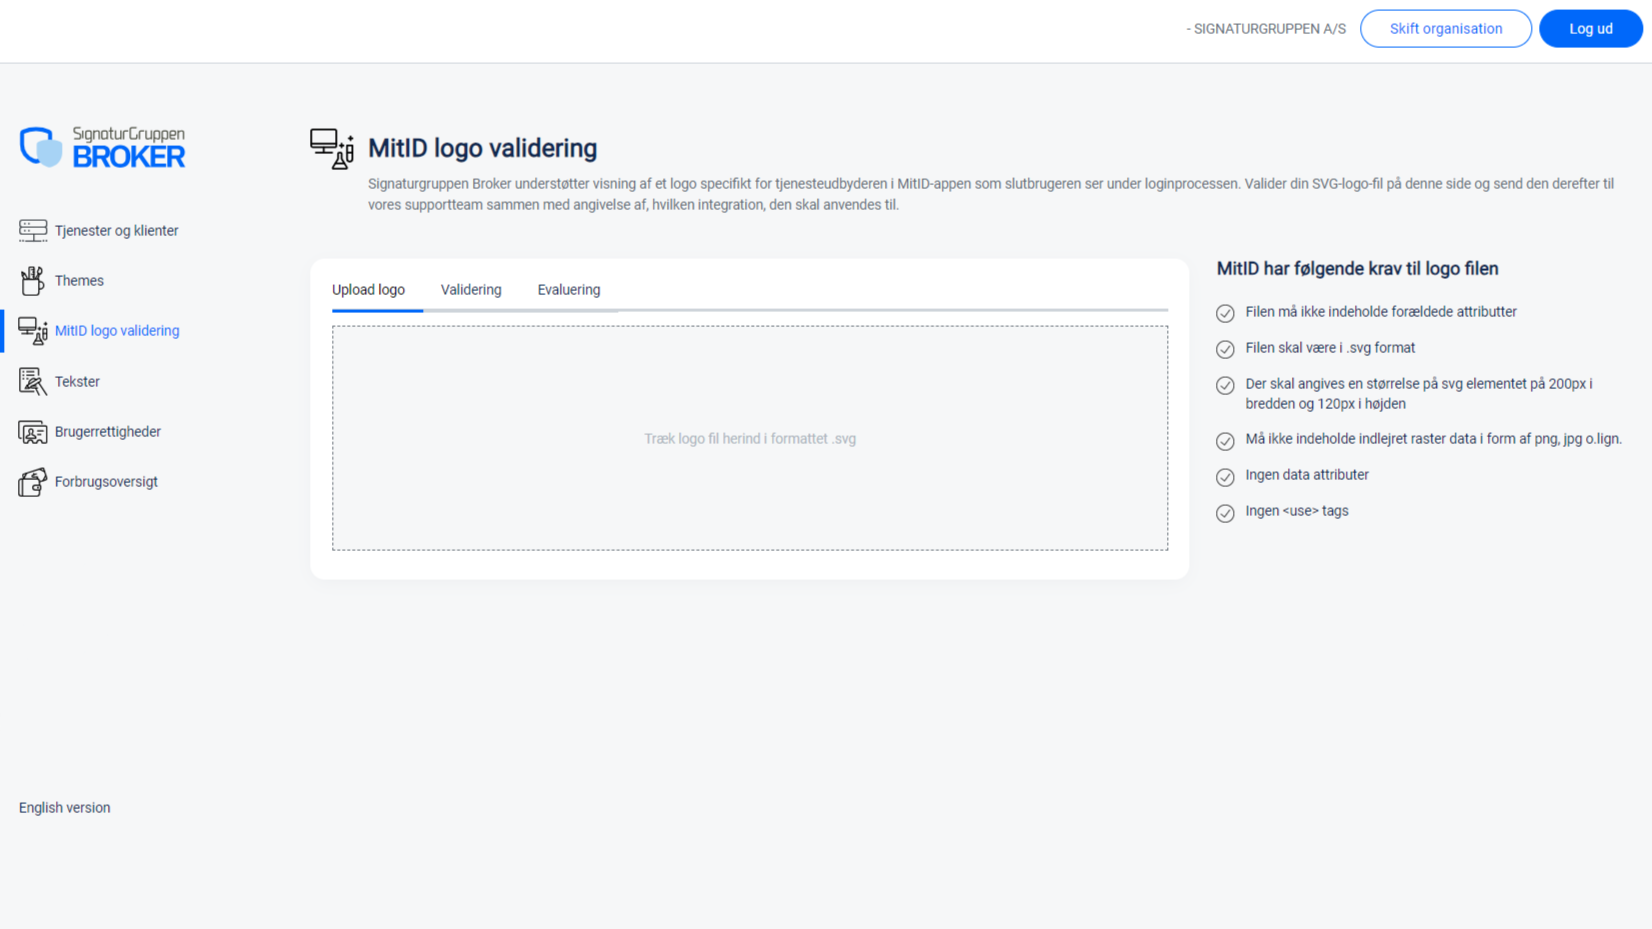The width and height of the screenshot is (1652, 929).
Task: Click text 'Må ikke indeholde indlejret raster data'
Action: pos(1433,439)
